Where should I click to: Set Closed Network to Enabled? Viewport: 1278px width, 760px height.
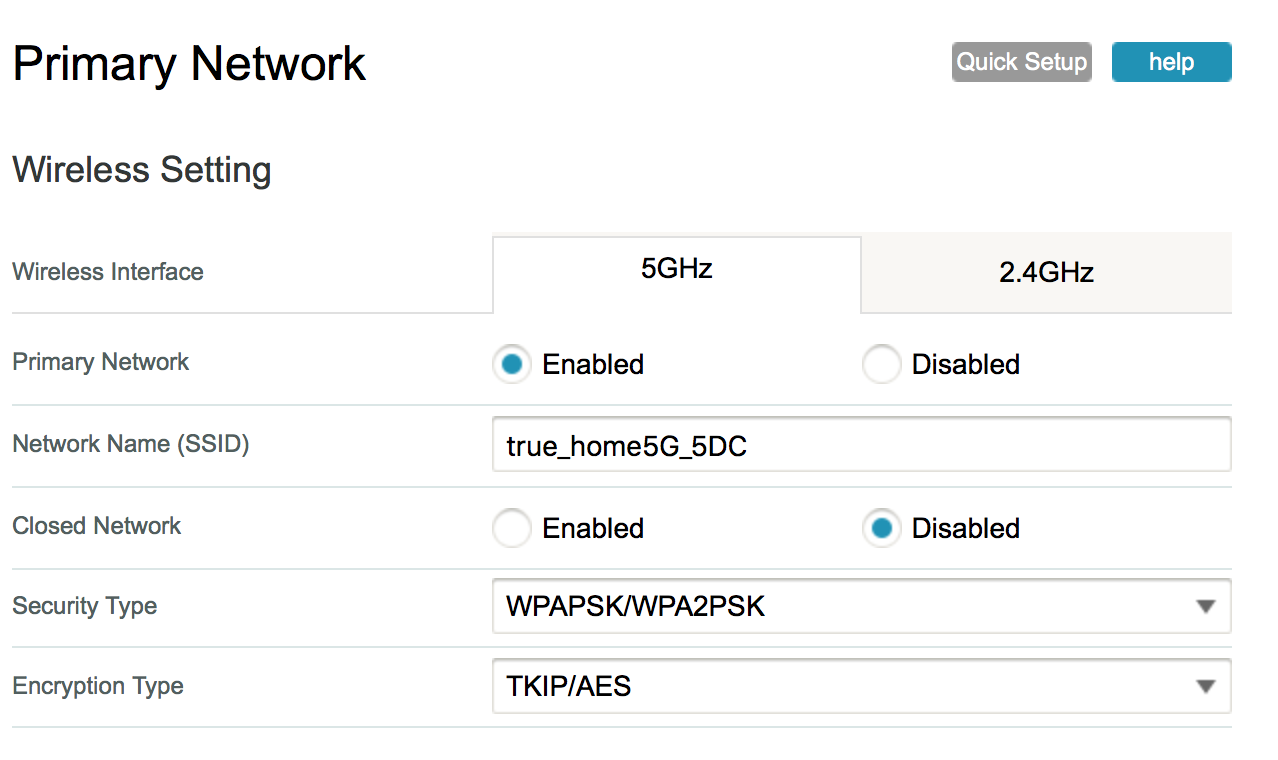pyautogui.click(x=512, y=529)
